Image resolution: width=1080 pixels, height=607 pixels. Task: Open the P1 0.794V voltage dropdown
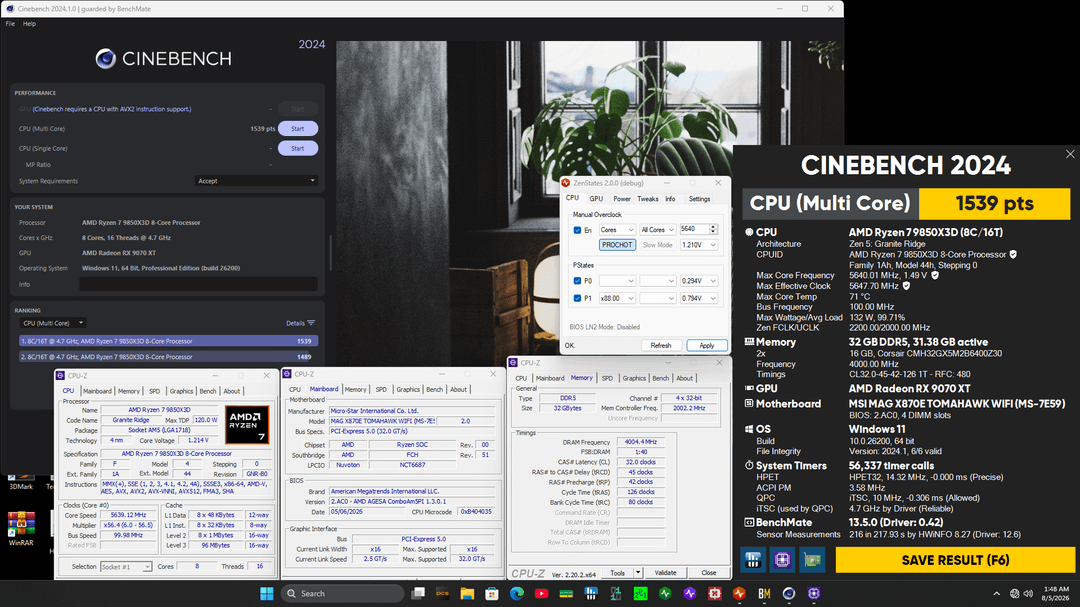[698, 298]
